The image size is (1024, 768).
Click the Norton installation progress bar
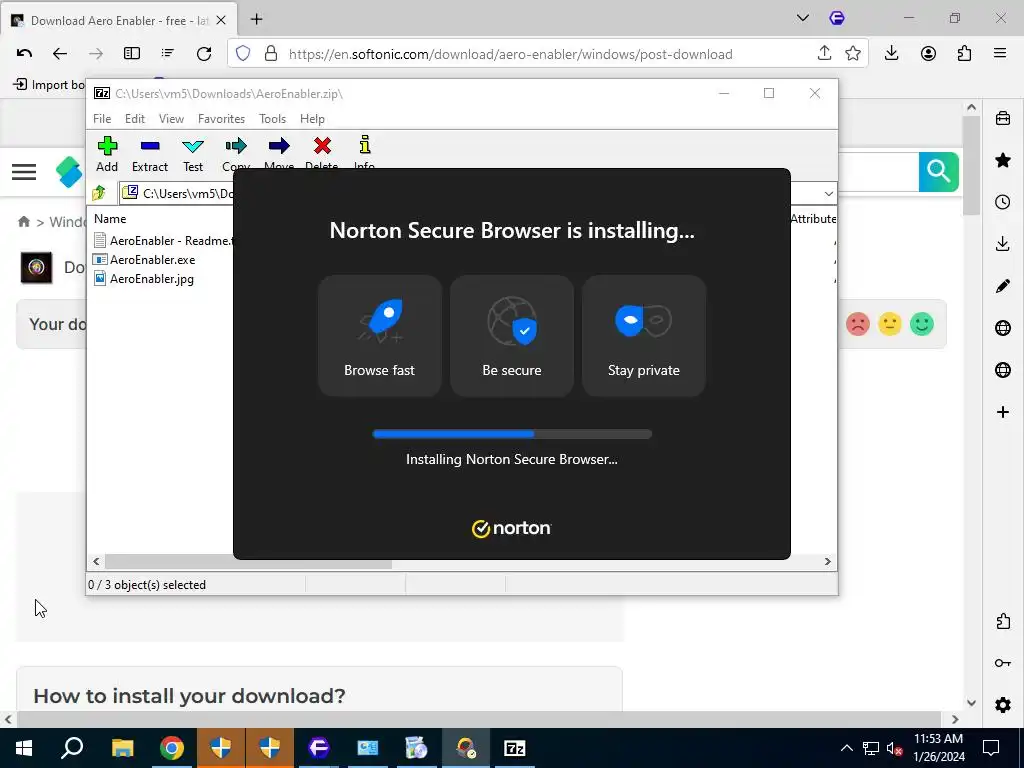(512, 434)
